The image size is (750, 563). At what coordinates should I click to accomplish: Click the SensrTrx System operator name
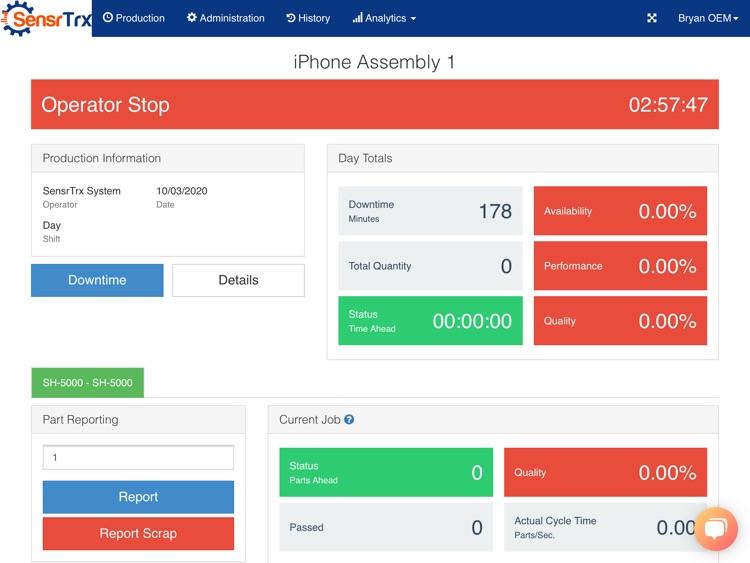click(82, 191)
